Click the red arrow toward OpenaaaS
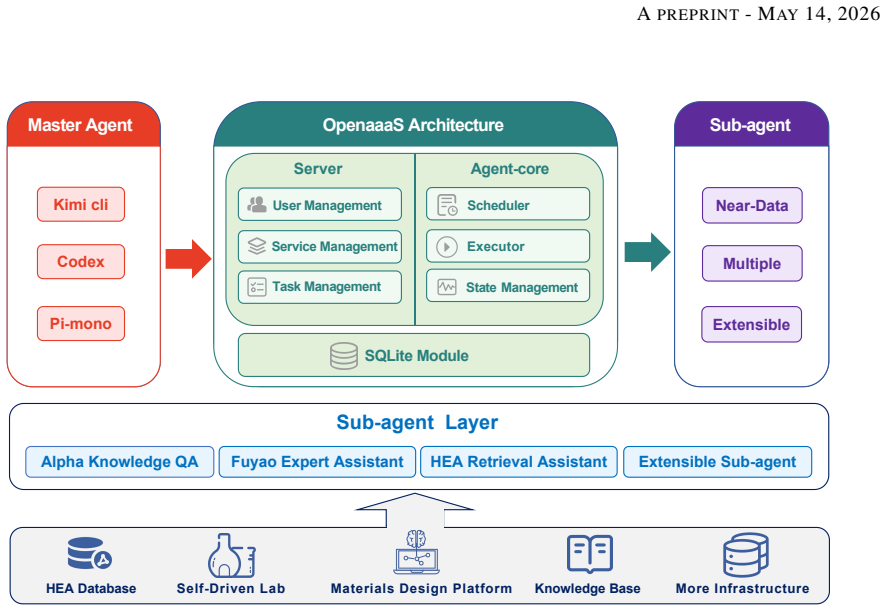This screenshot has height=611, width=886. 188,259
